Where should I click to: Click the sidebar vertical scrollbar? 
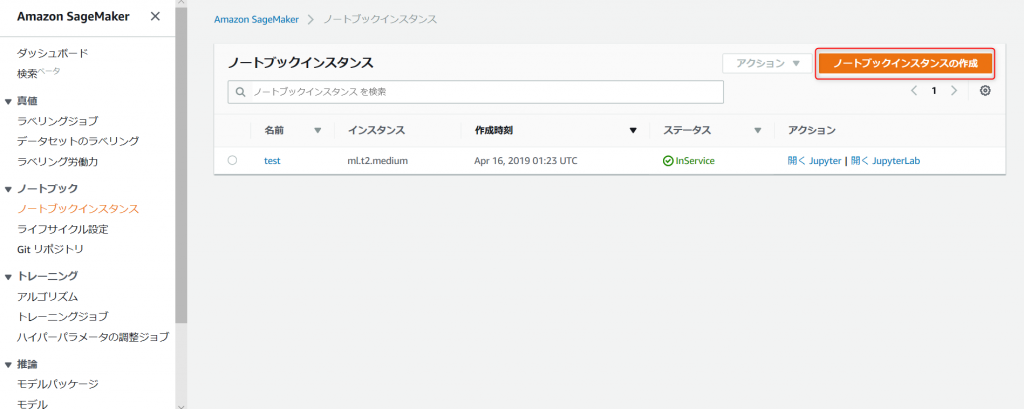[x=182, y=163]
